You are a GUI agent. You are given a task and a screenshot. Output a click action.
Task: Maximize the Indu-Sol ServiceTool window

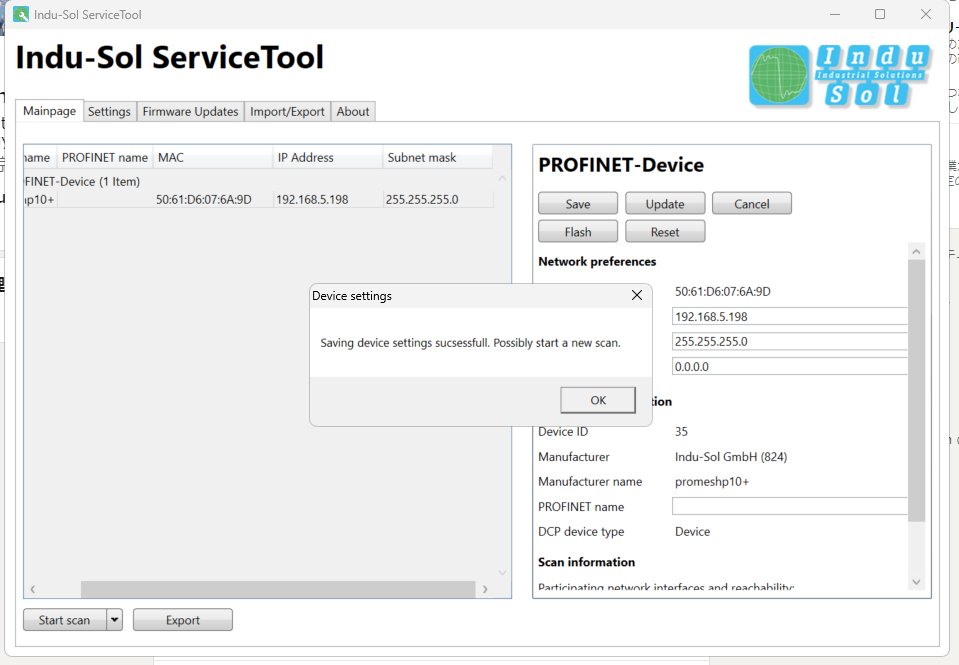880,14
